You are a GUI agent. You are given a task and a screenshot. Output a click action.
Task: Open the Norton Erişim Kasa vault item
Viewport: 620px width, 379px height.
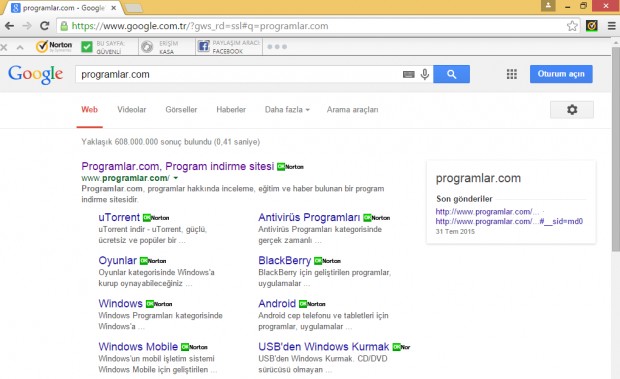coord(160,47)
